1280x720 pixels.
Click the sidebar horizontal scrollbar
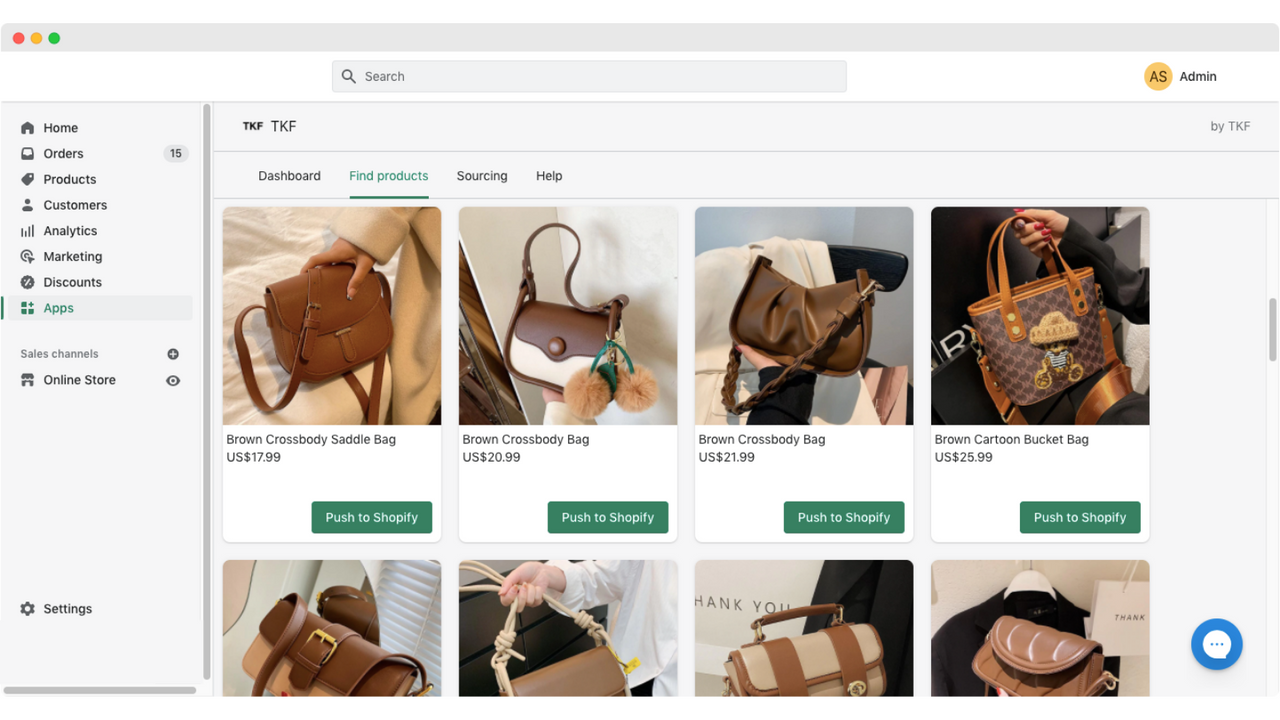(x=100, y=690)
